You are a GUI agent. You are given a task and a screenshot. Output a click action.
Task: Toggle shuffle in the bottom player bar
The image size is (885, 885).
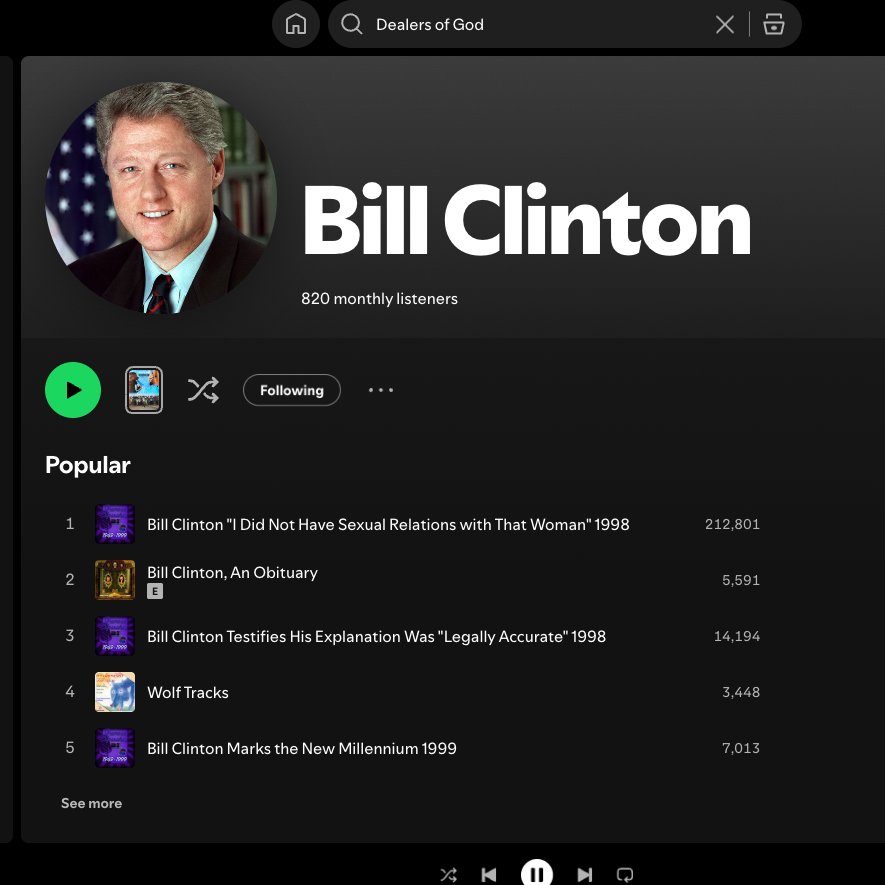449,875
